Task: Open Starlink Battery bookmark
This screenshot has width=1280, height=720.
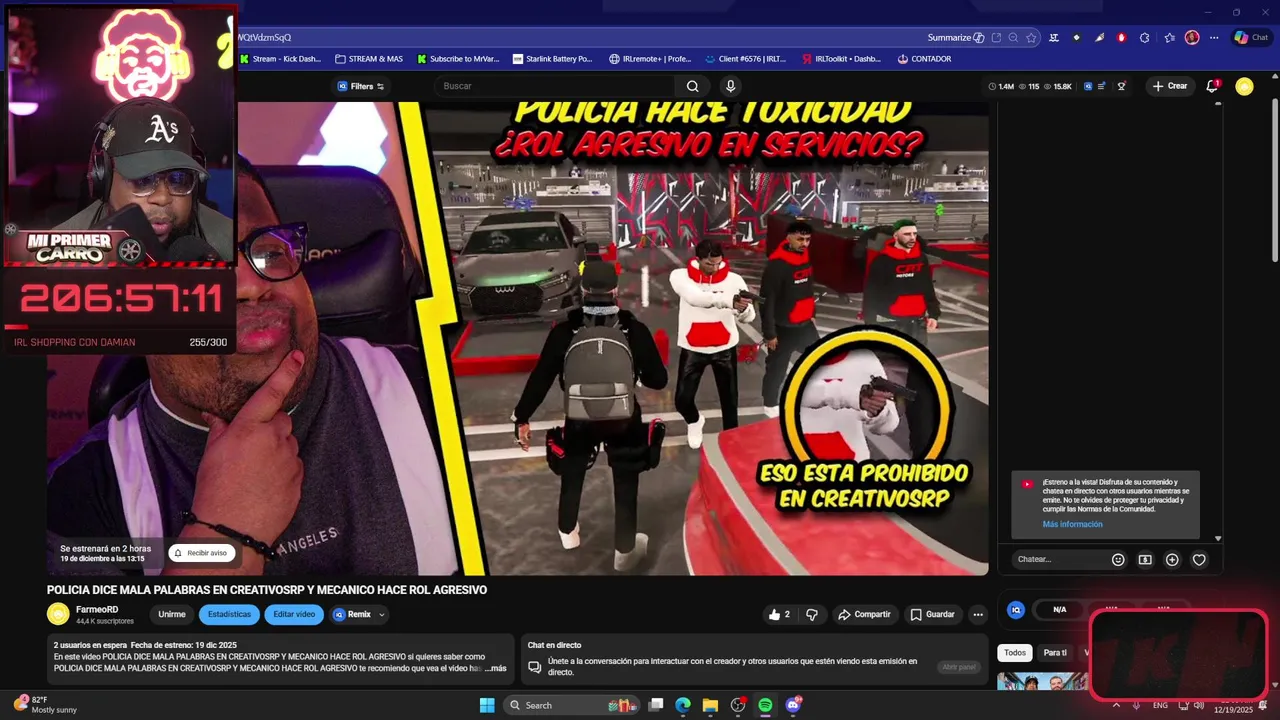Action: click(552, 59)
